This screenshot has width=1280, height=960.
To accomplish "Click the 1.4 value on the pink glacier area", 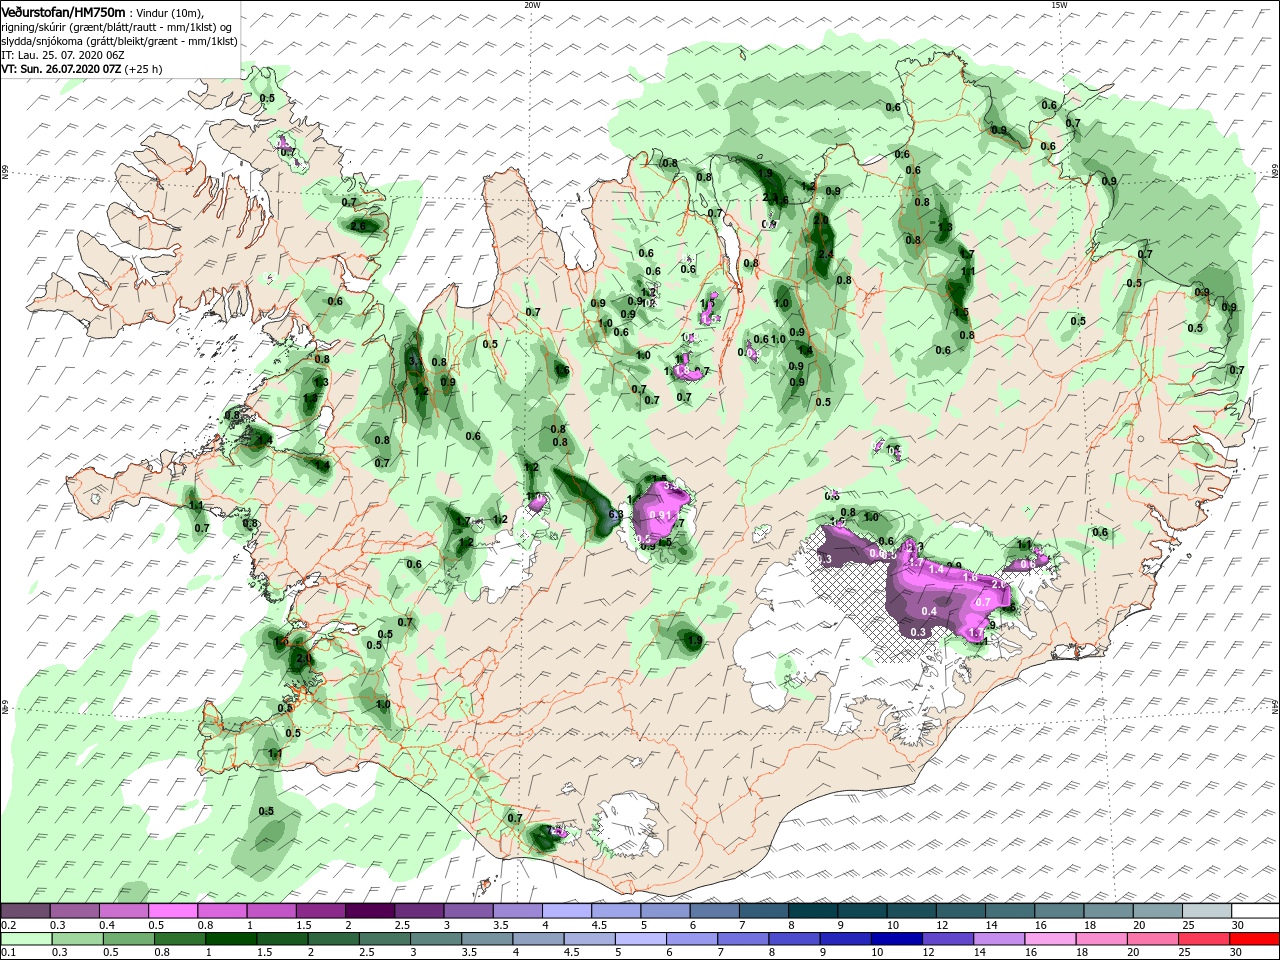I will click(936, 569).
